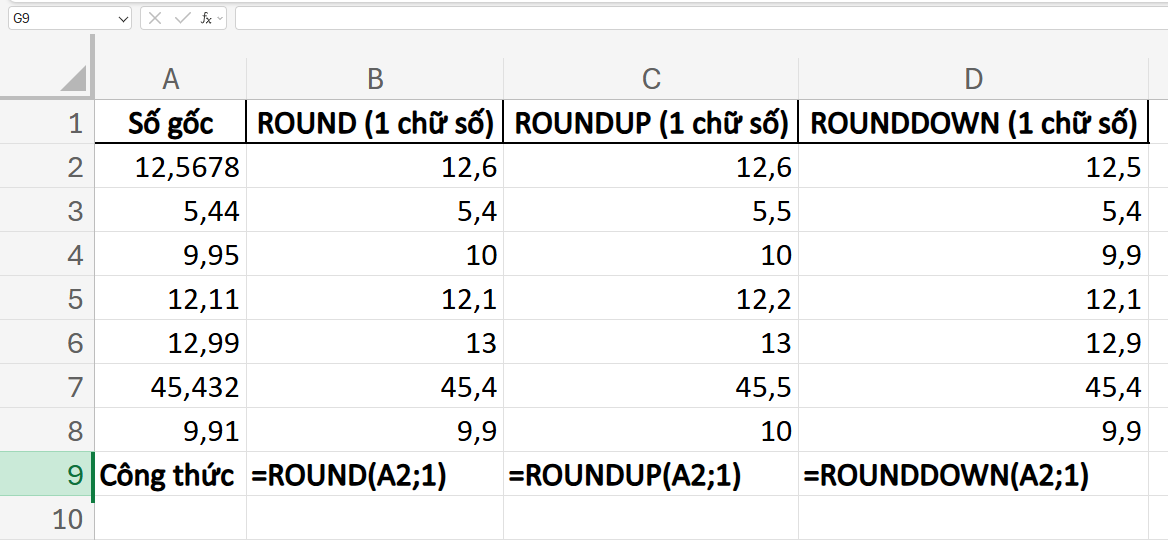Screen dimensions: 1168x540
Task: Select column D header
Action: (x=973, y=80)
